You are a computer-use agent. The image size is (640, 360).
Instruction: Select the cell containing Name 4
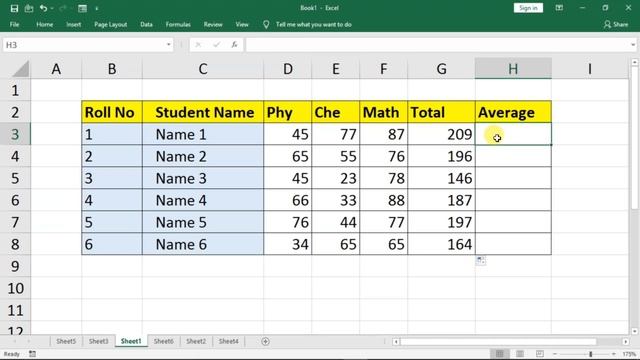point(203,200)
